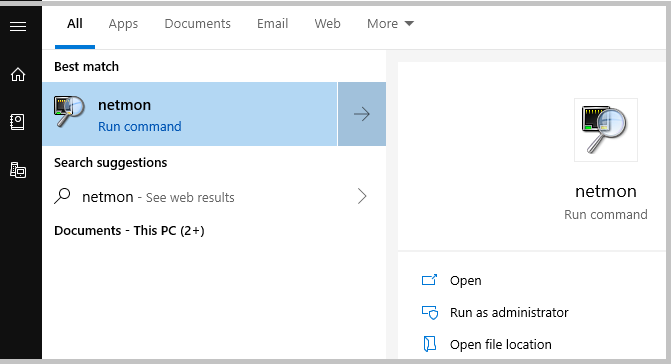Screen dimensions: 671x364
Task: Click the netmon magnifier icon in Best match
Action: point(69,112)
